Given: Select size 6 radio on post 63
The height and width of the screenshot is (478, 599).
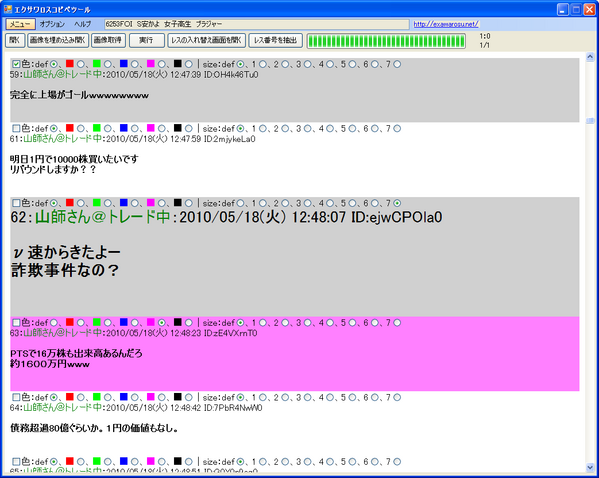Looking at the screenshot, I should 375,322.
